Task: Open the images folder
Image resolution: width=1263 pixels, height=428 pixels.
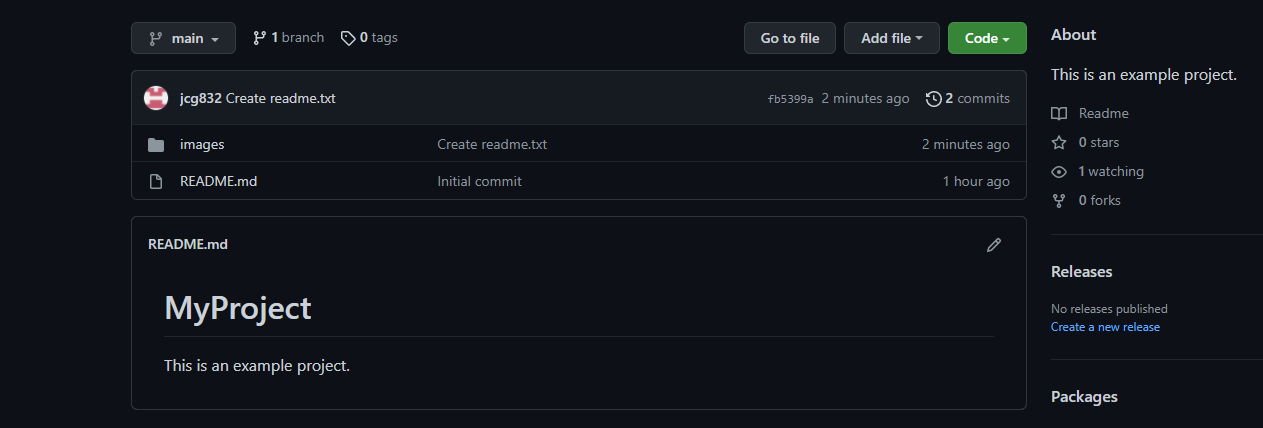Action: tap(202, 145)
